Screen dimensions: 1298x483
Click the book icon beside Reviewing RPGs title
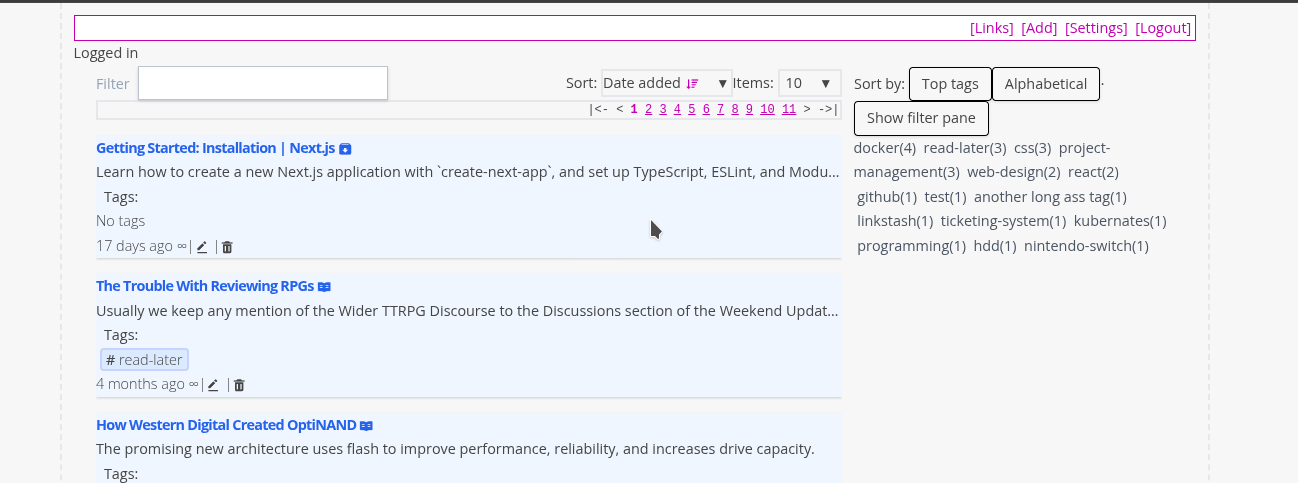(324, 287)
